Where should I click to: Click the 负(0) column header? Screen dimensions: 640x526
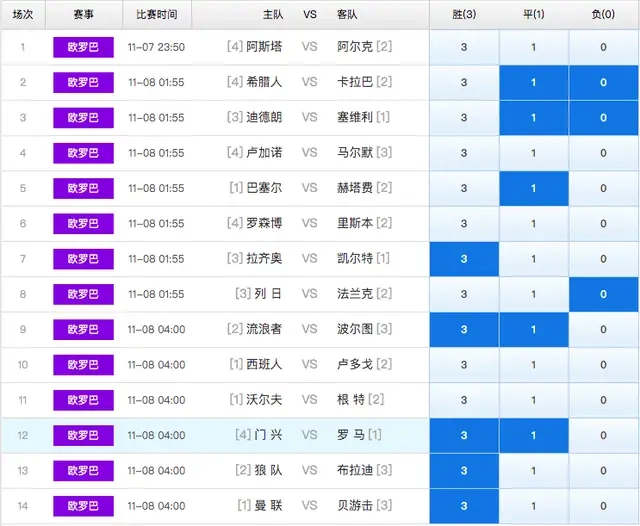pyautogui.click(x=604, y=15)
